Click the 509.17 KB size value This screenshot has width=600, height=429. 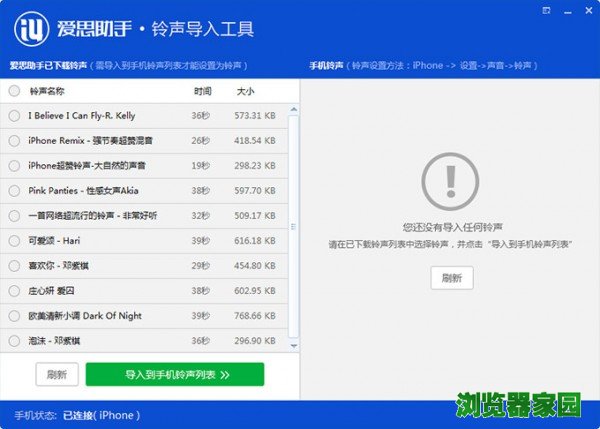[255, 216]
